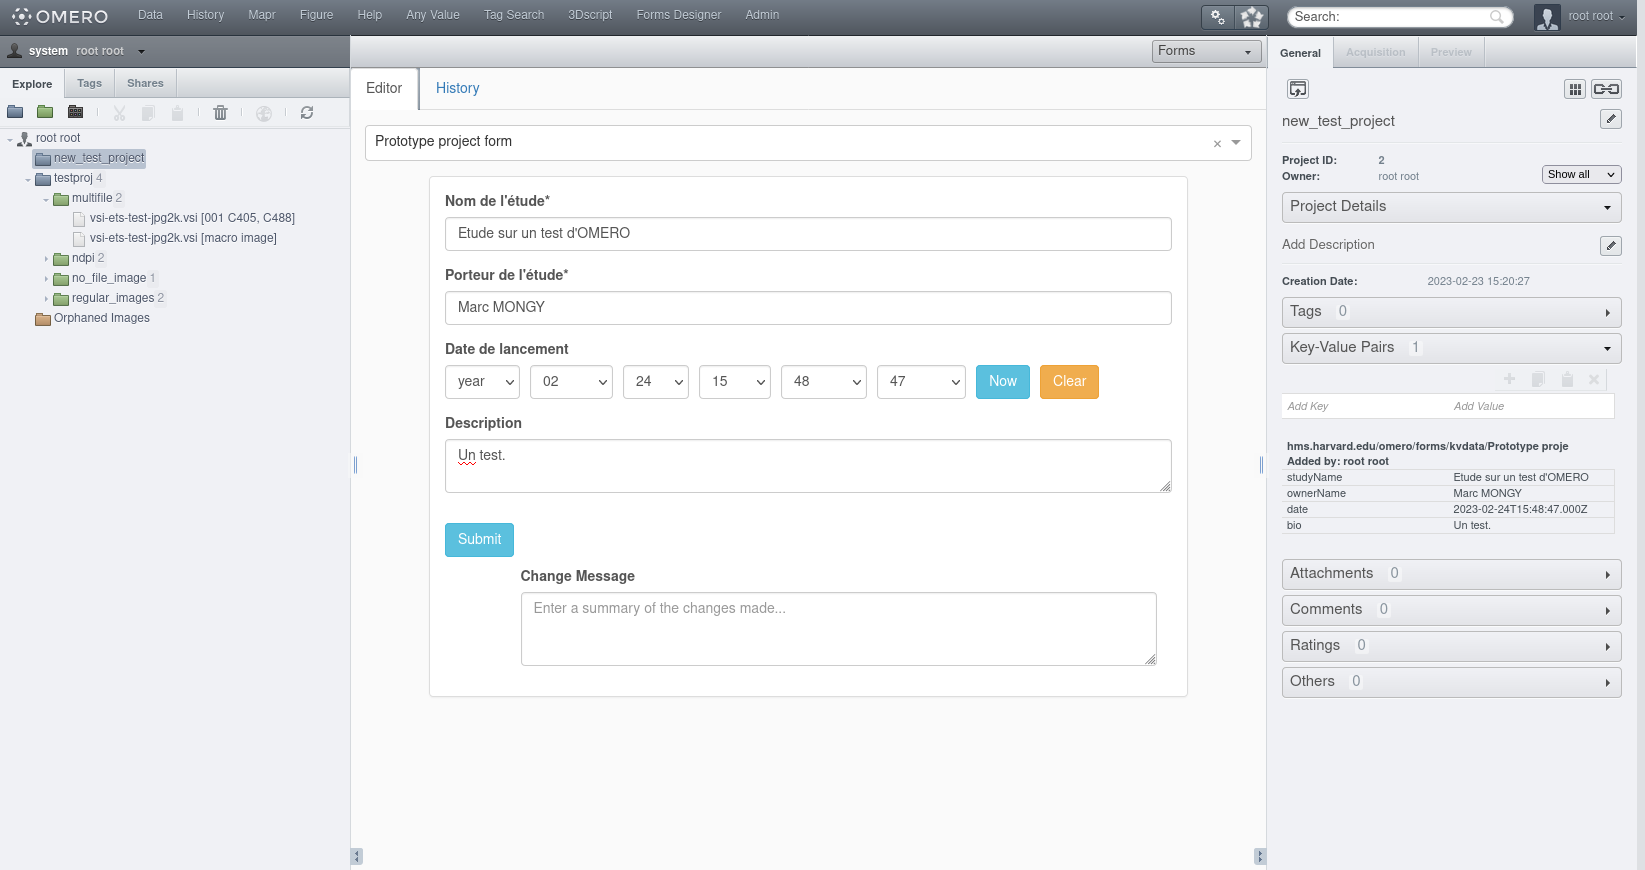Expand the no_file_image dataset node
Viewport: 1645px width, 870px height.
pos(46,279)
